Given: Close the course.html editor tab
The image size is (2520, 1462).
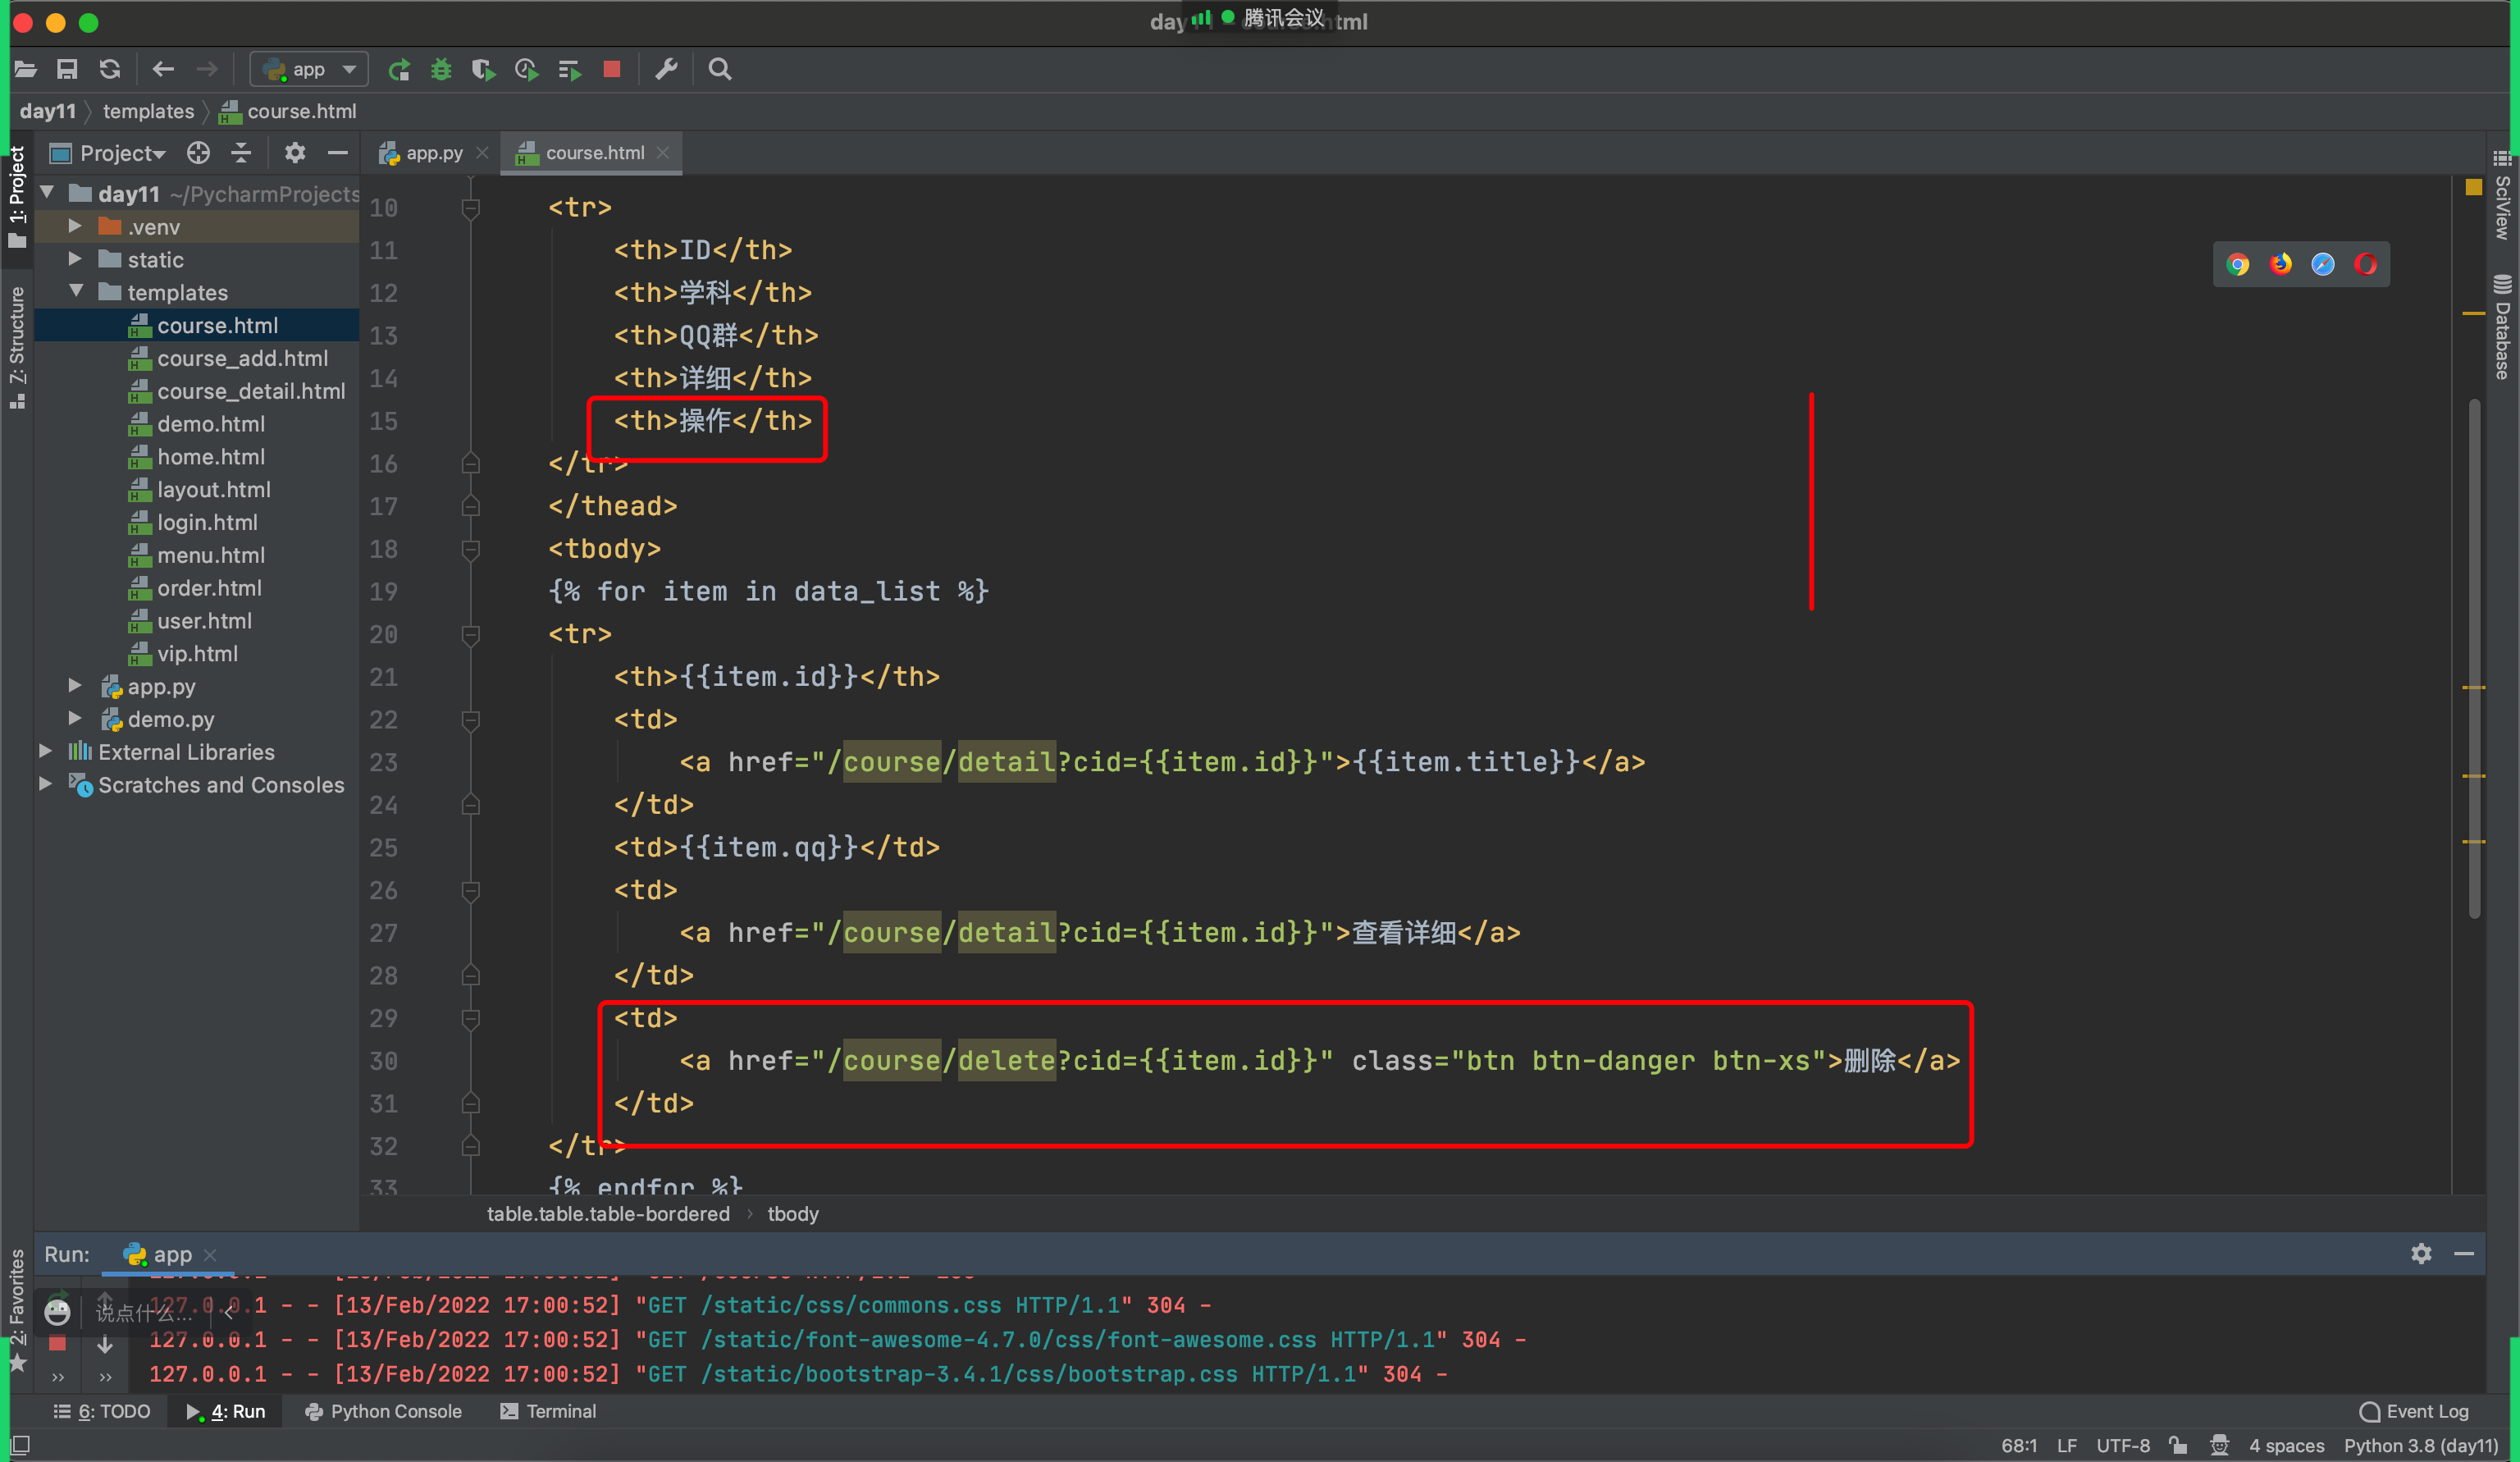Looking at the screenshot, I should point(662,153).
